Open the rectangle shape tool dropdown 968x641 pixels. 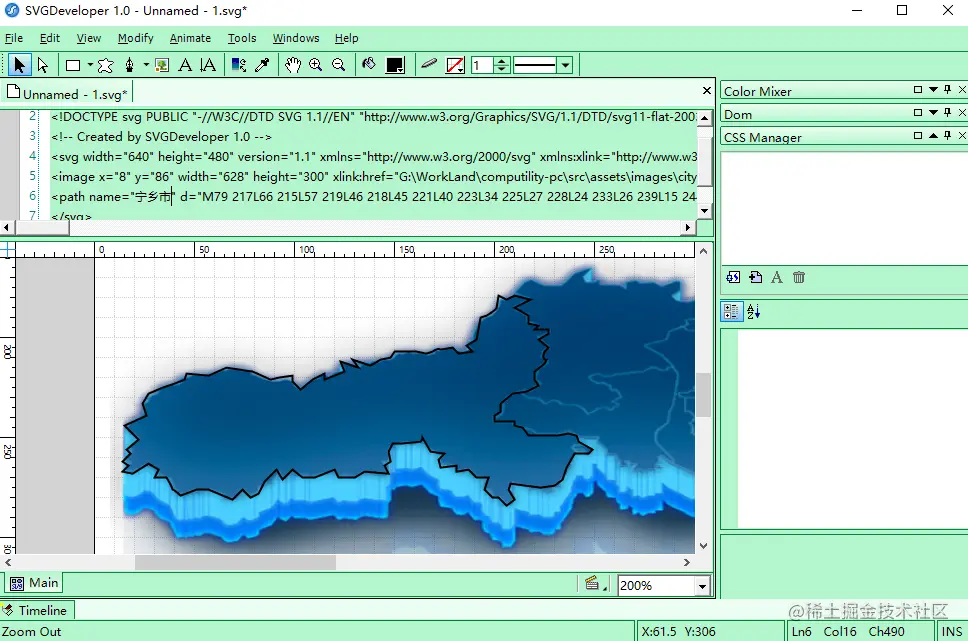point(90,64)
